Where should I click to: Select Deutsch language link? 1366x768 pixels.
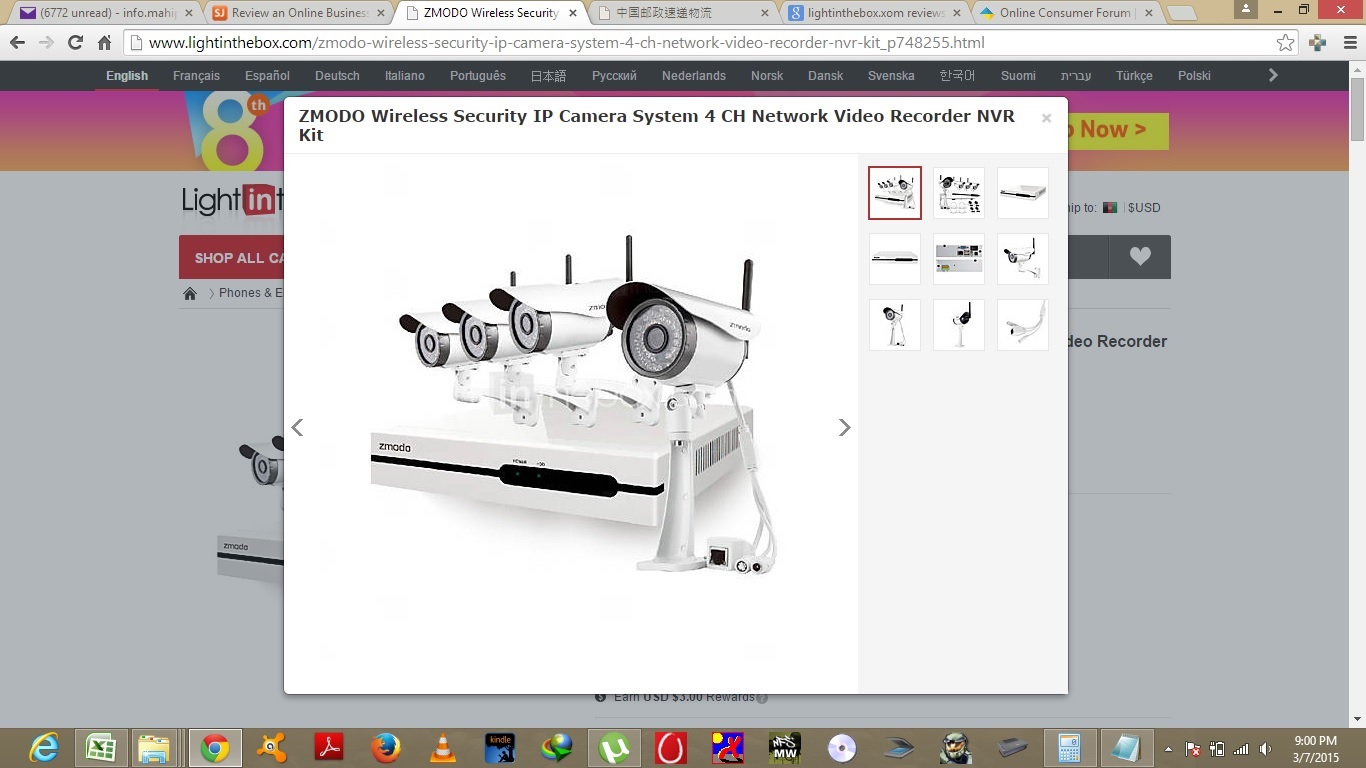tap(337, 76)
